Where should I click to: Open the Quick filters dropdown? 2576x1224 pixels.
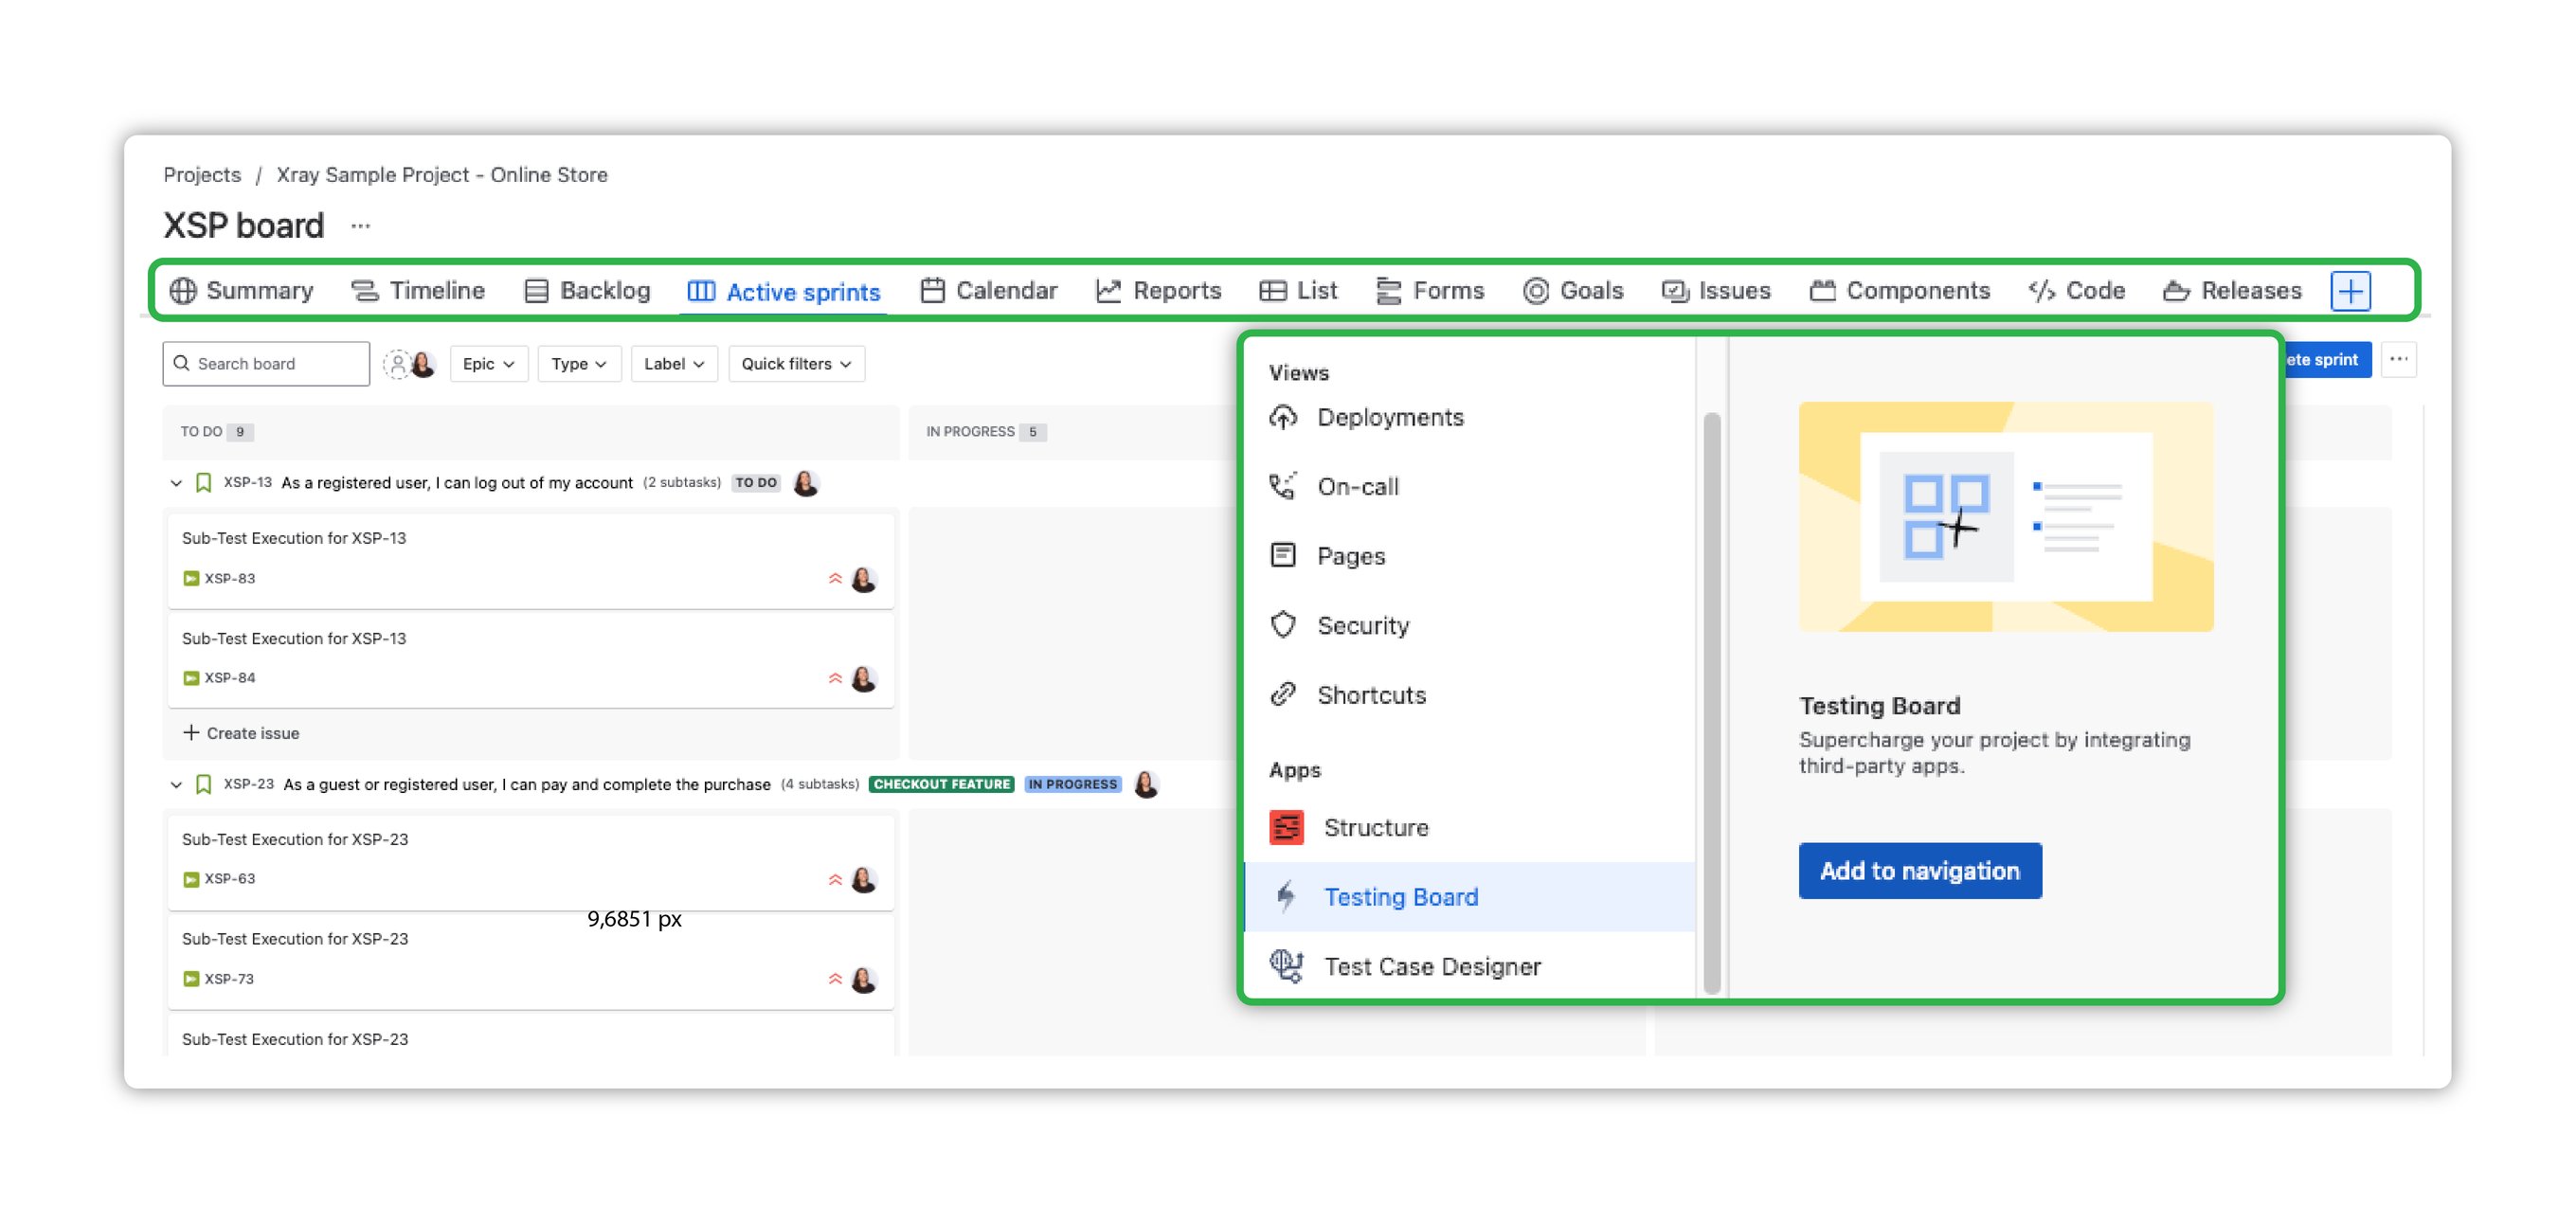point(796,364)
